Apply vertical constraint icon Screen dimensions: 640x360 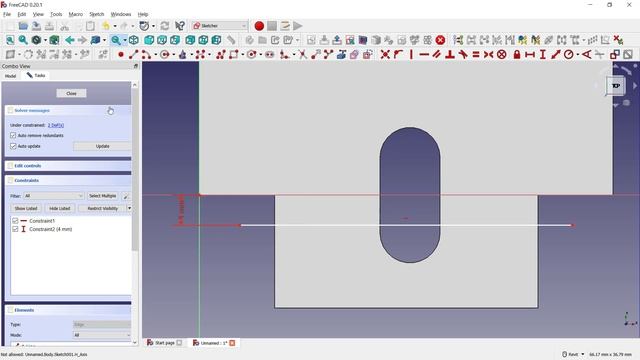411,54
